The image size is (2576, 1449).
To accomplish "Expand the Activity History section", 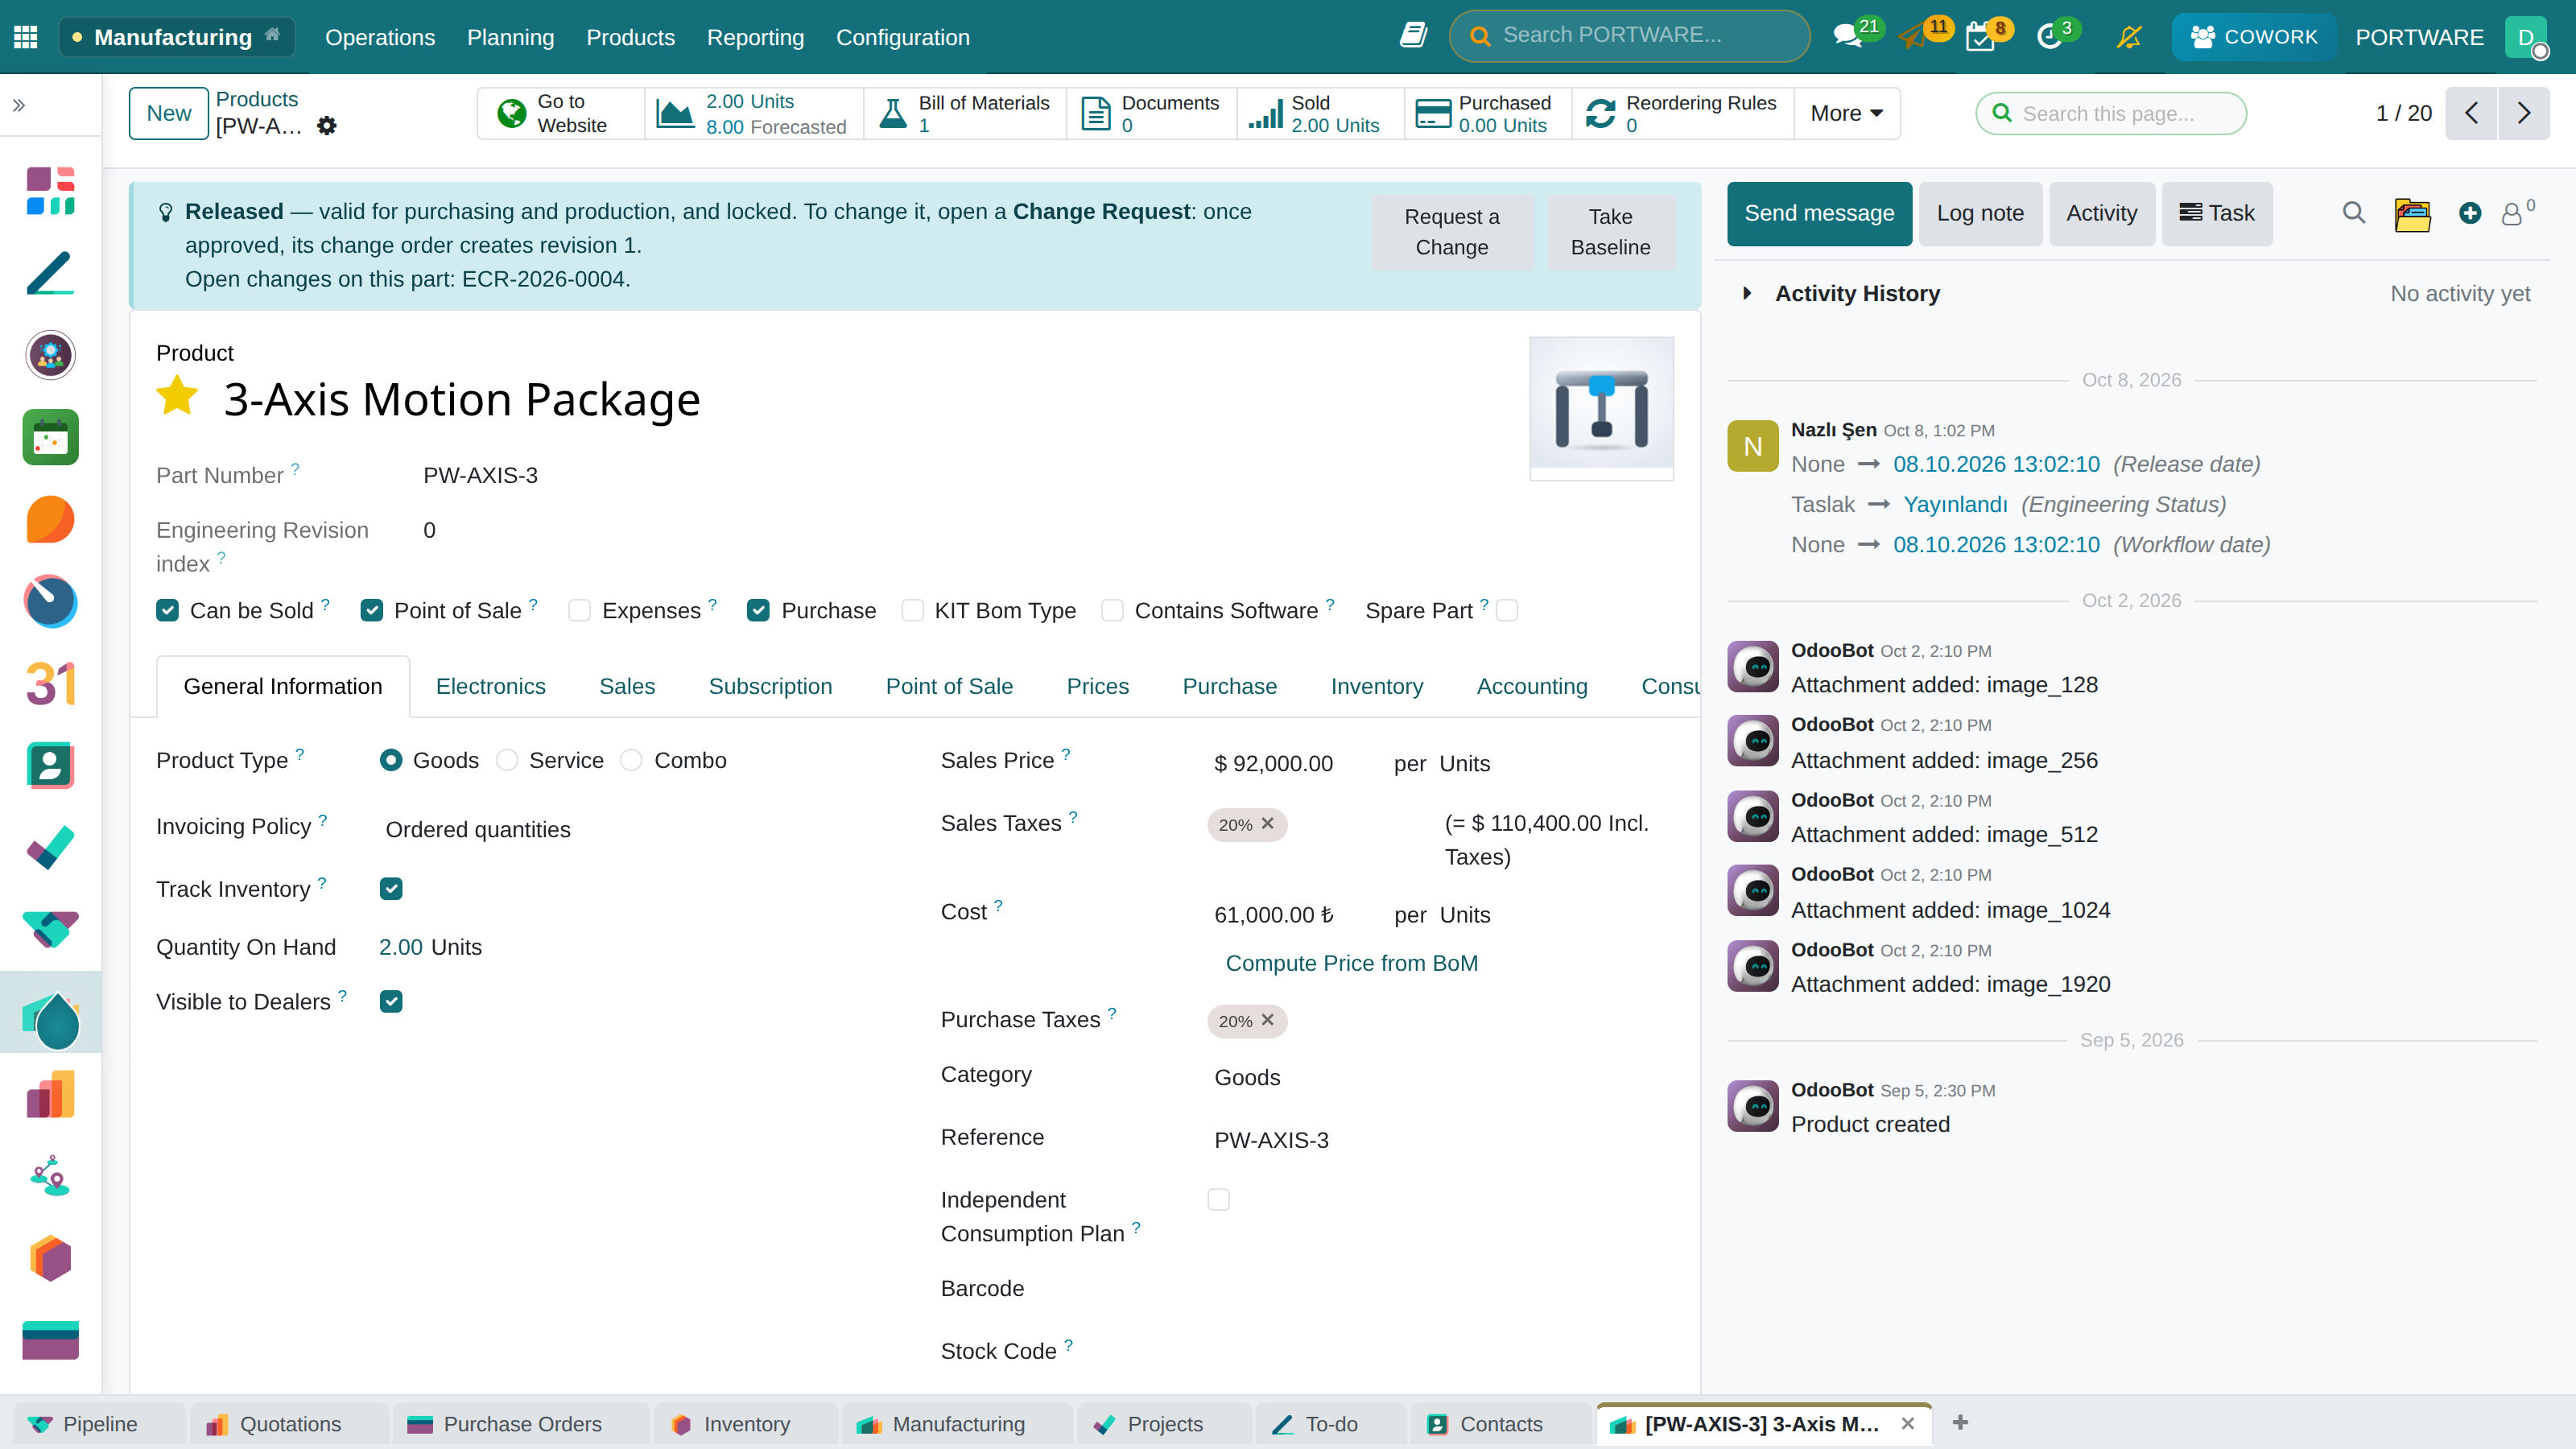I will click(x=1858, y=293).
